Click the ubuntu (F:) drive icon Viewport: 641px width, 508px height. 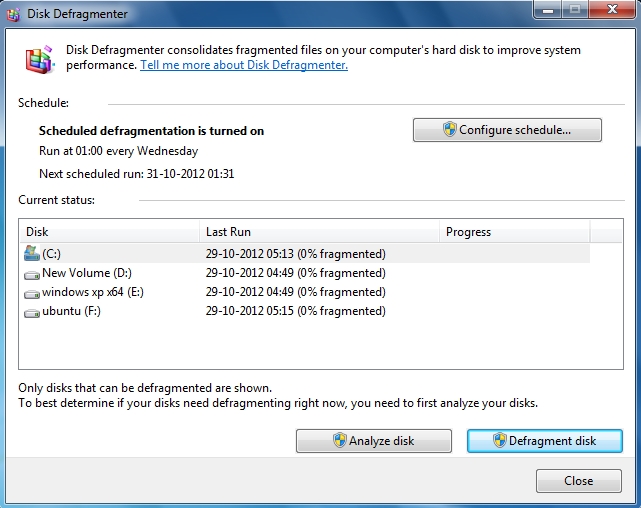pyautogui.click(x=31, y=311)
